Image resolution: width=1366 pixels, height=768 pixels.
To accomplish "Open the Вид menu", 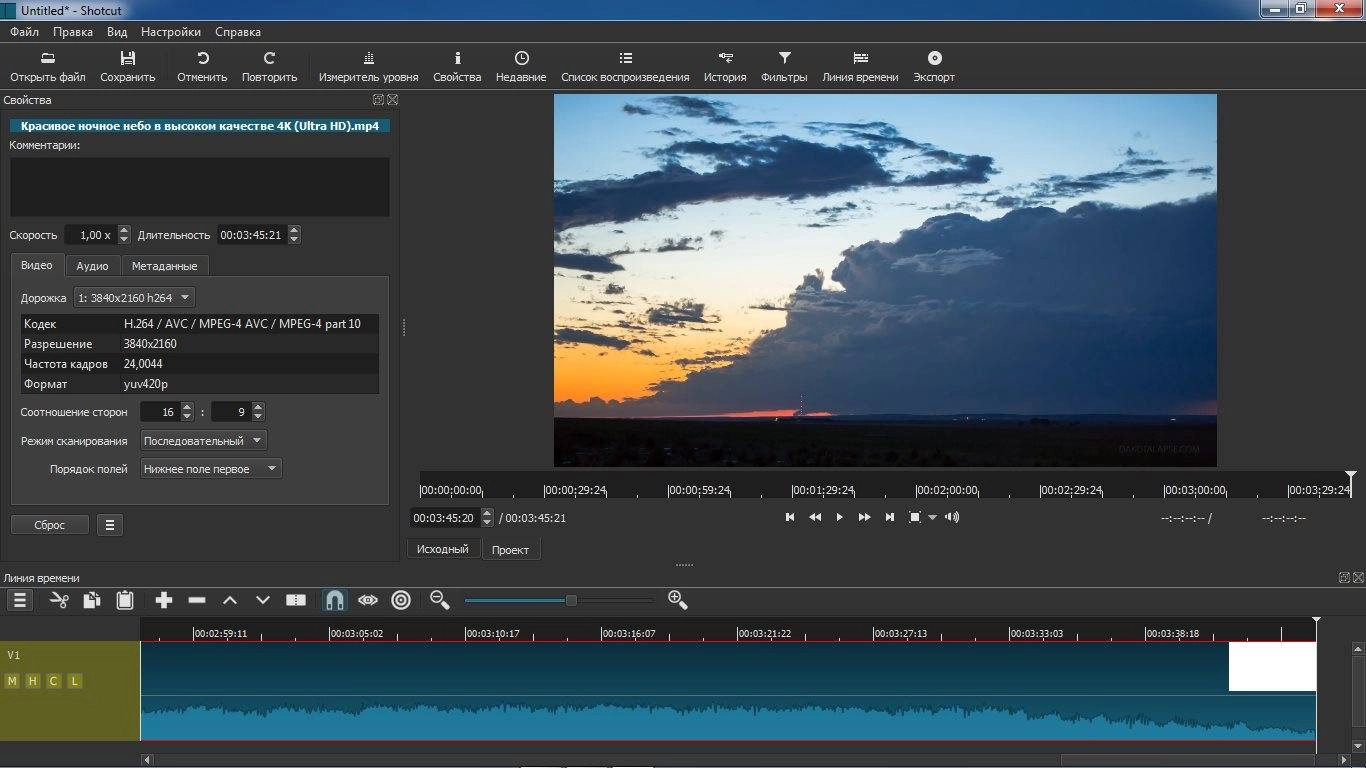I will coord(117,32).
